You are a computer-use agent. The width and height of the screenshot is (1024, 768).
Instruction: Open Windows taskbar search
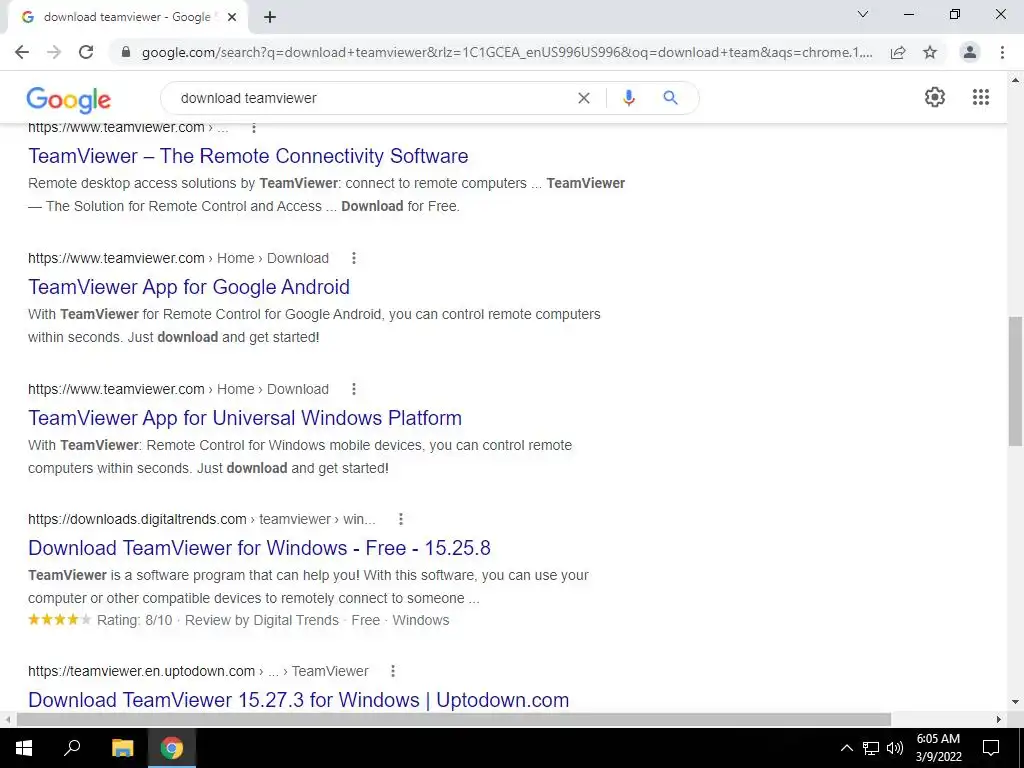72,748
